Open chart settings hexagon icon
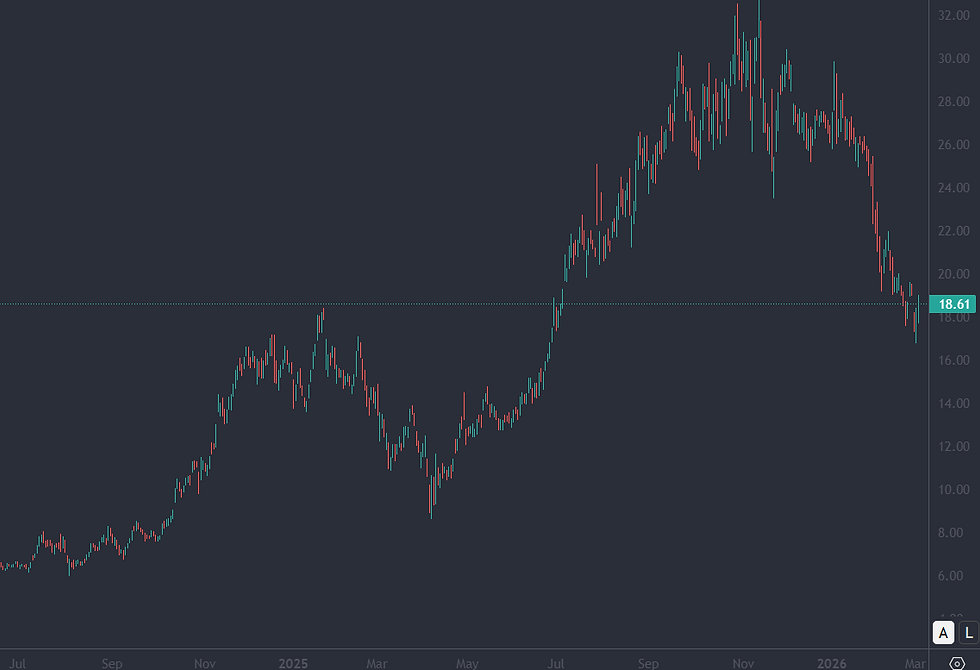This screenshot has width=980, height=670. pos(957,663)
